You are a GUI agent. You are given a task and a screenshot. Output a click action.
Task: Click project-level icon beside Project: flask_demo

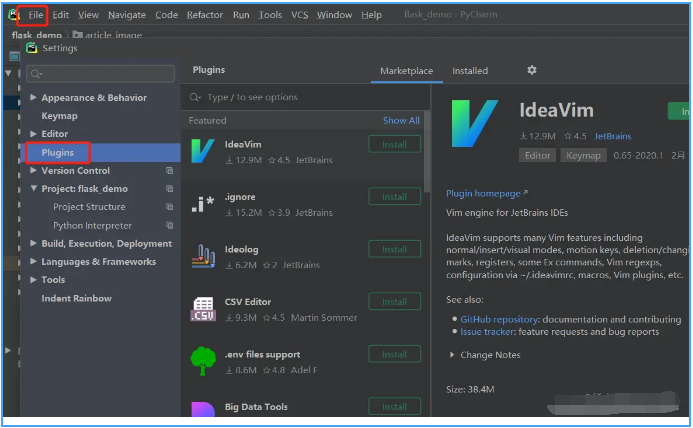pos(169,188)
